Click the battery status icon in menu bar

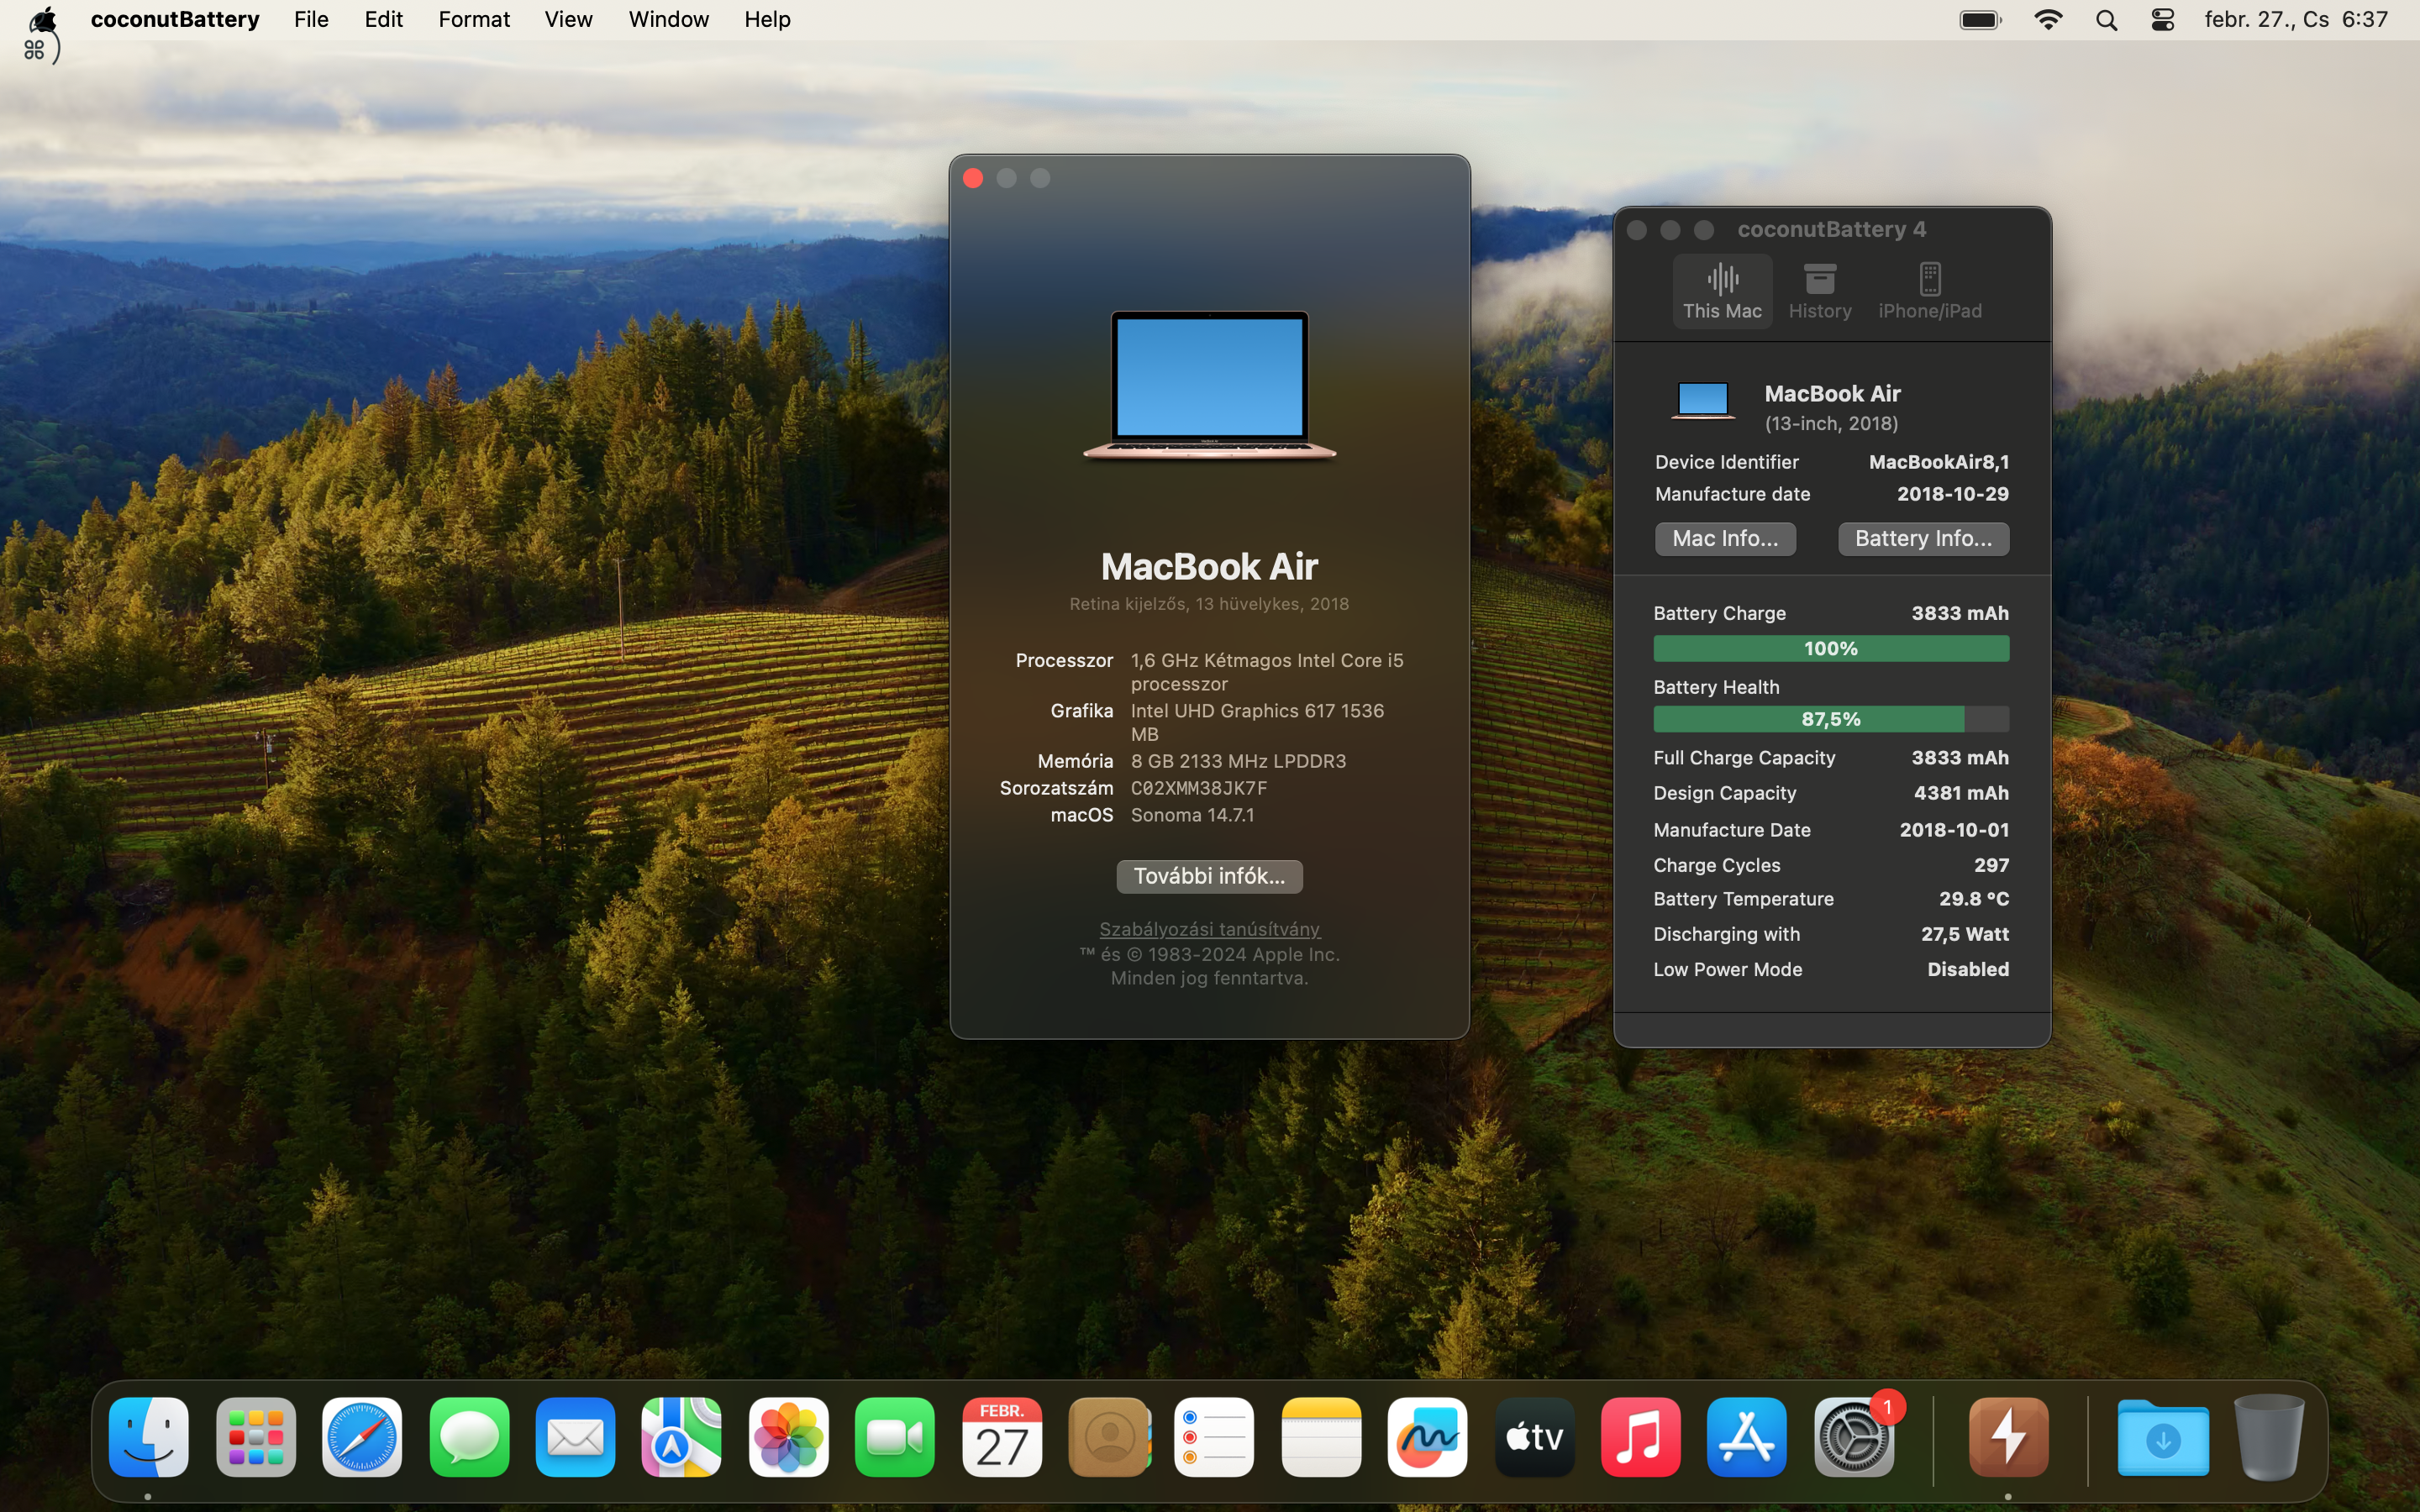click(1980, 20)
